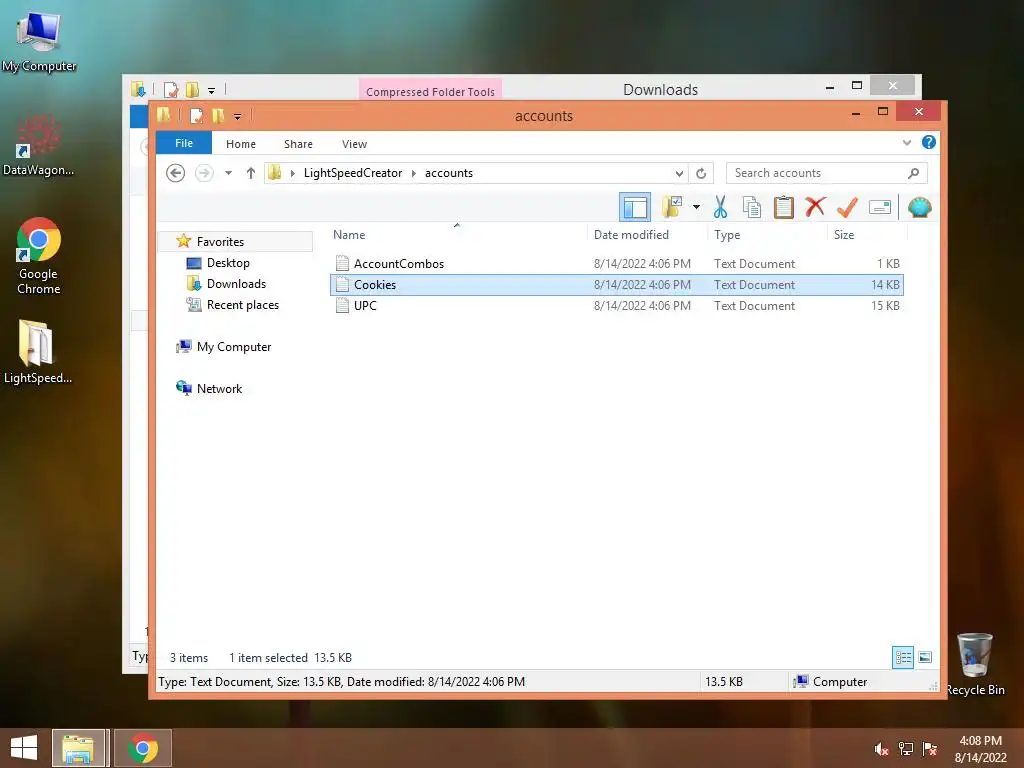This screenshot has width=1024, height=768.
Task: Click the orange checkmark Properties icon
Action: click(847, 207)
